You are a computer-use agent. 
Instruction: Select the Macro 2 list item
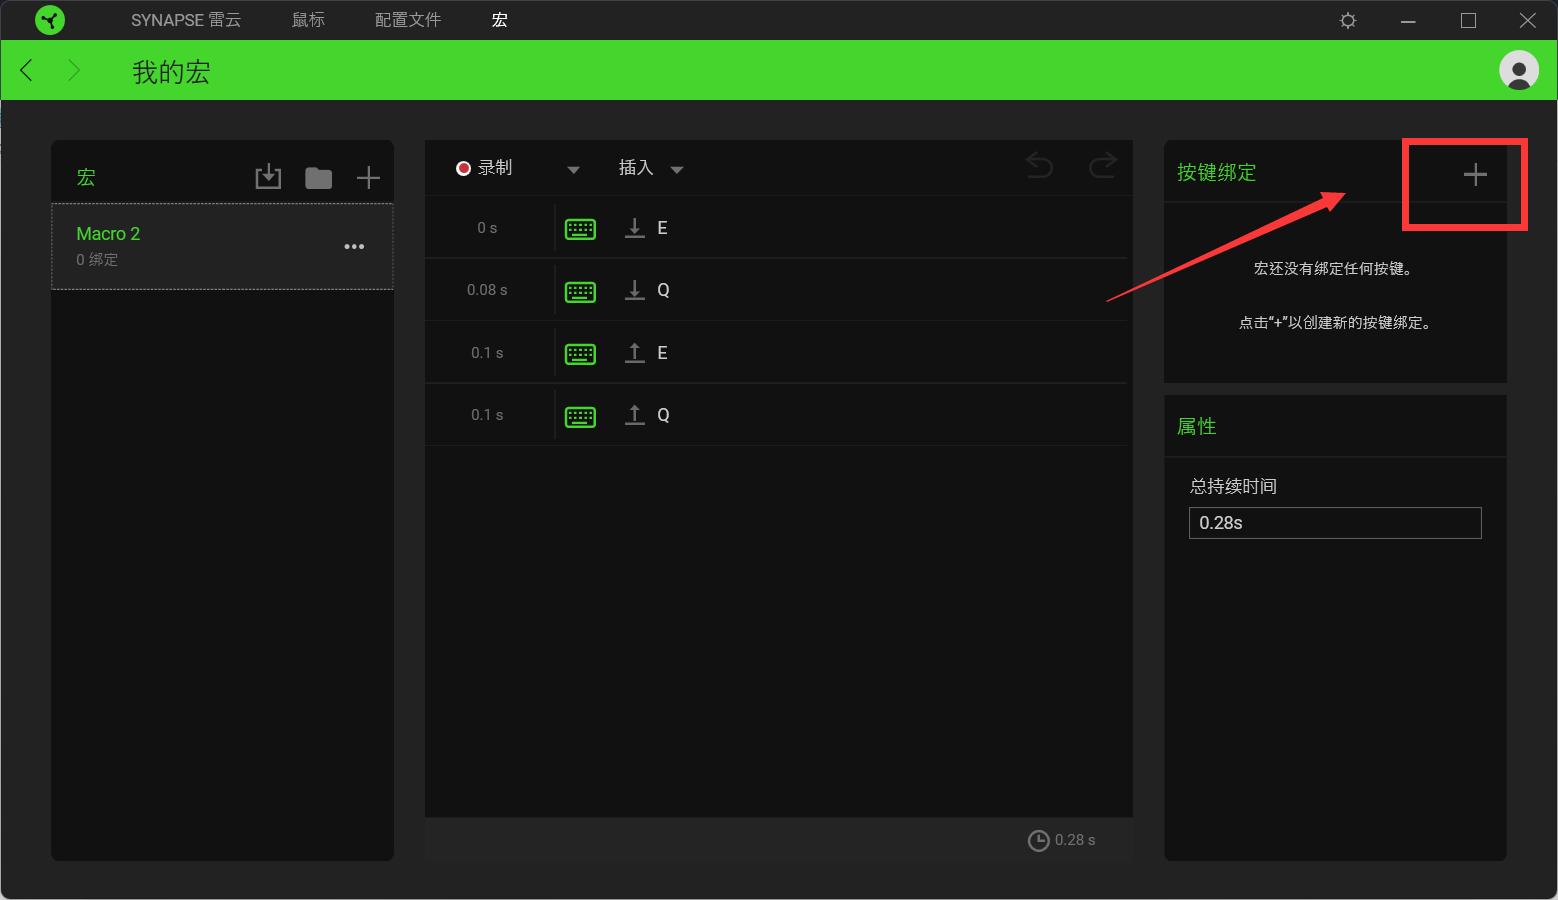[x=200, y=246]
